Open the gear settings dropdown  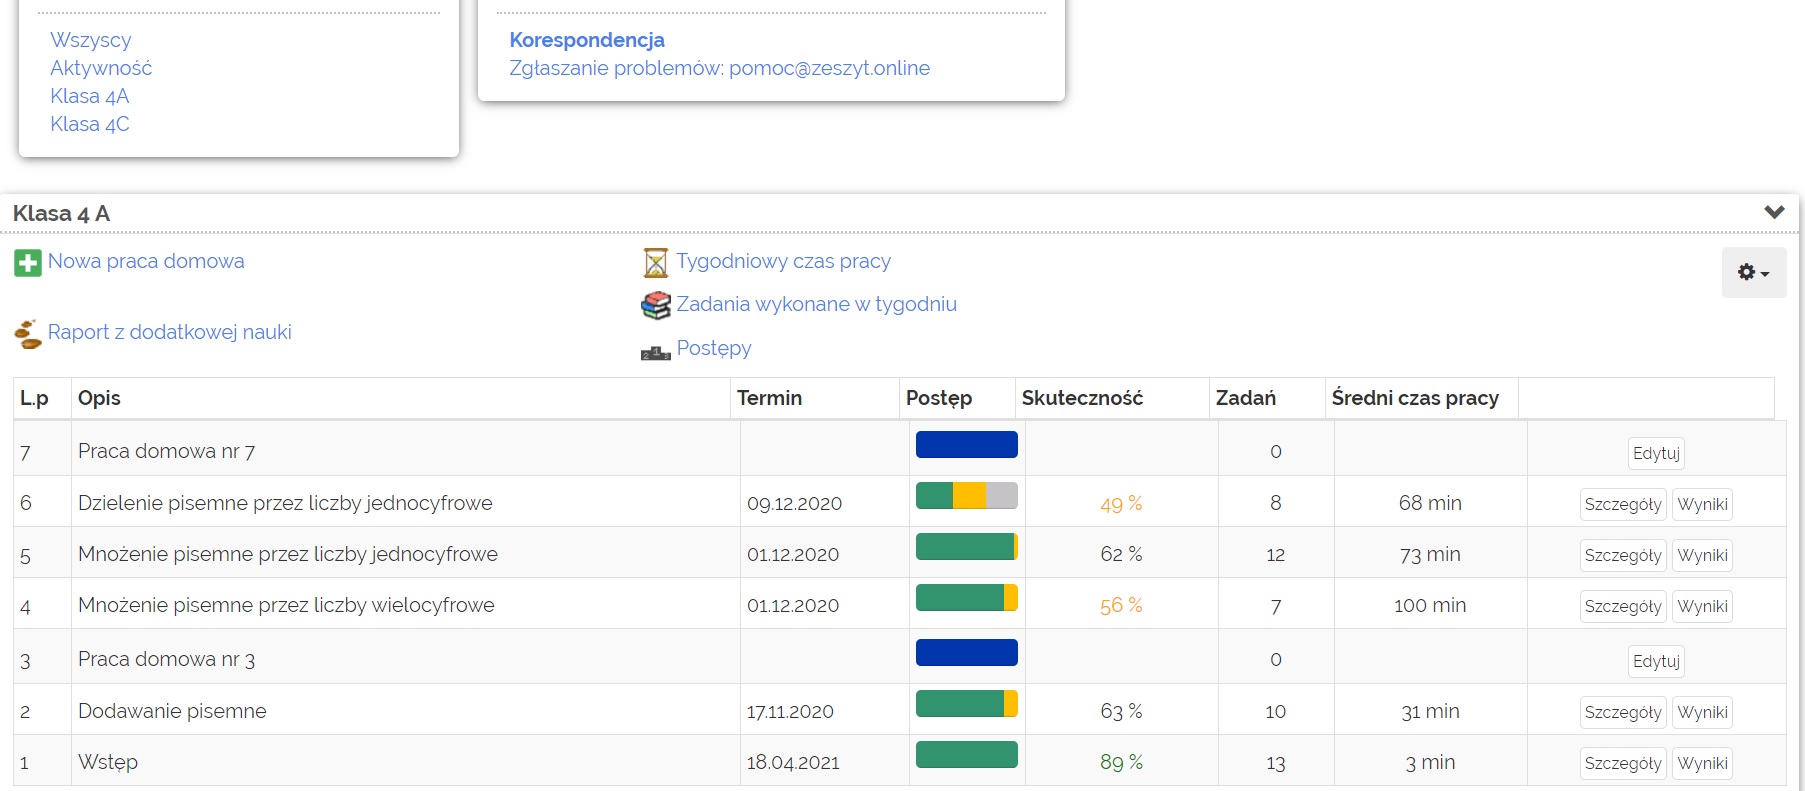click(x=1753, y=273)
